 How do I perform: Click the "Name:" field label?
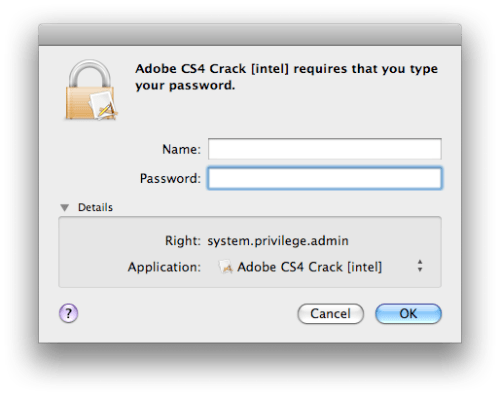[x=182, y=149]
